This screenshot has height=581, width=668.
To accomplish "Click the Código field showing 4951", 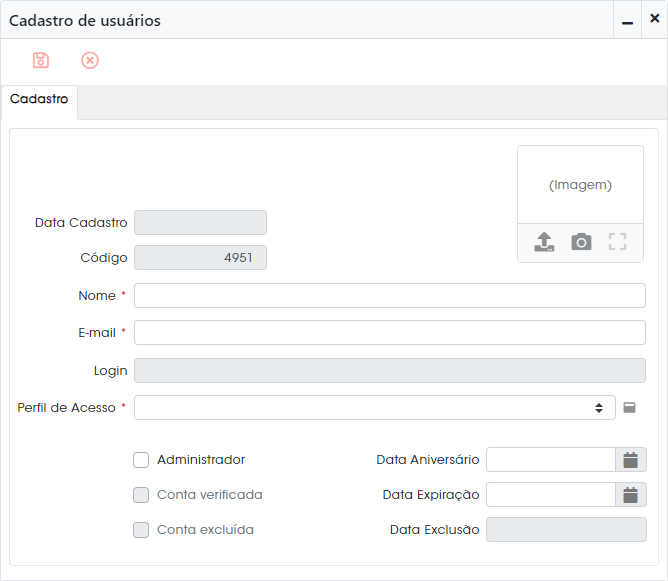I will coord(200,258).
